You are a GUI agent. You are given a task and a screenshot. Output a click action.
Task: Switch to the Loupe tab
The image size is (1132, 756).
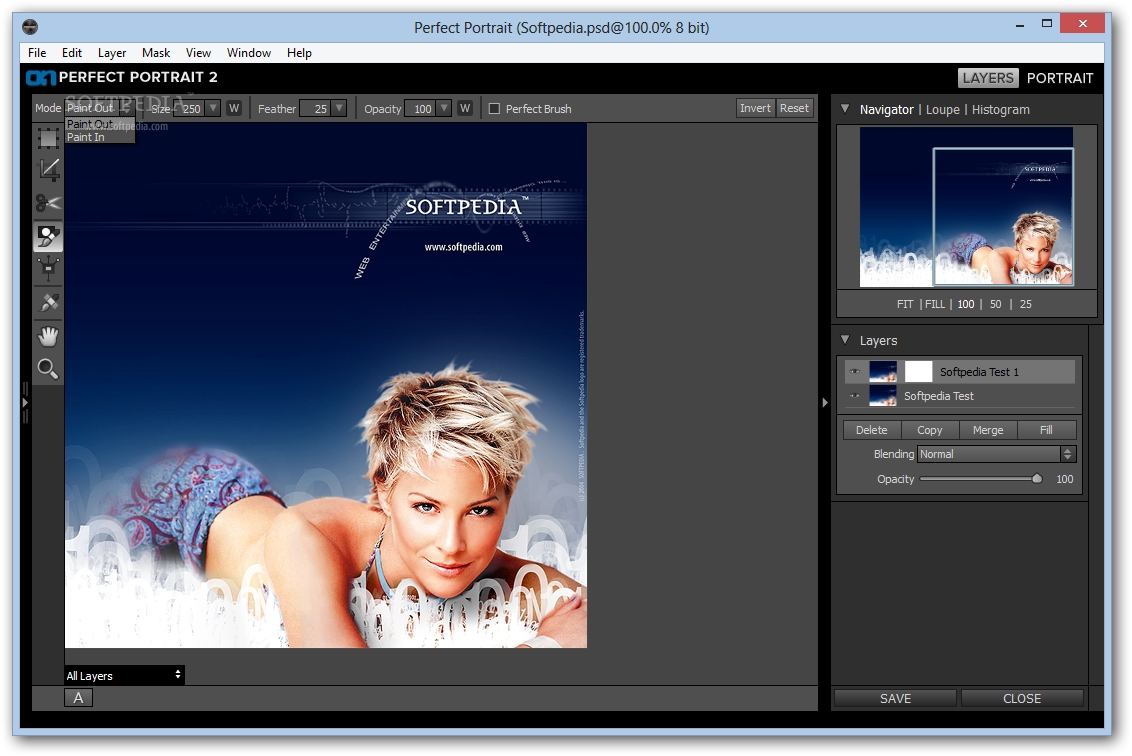coord(943,110)
